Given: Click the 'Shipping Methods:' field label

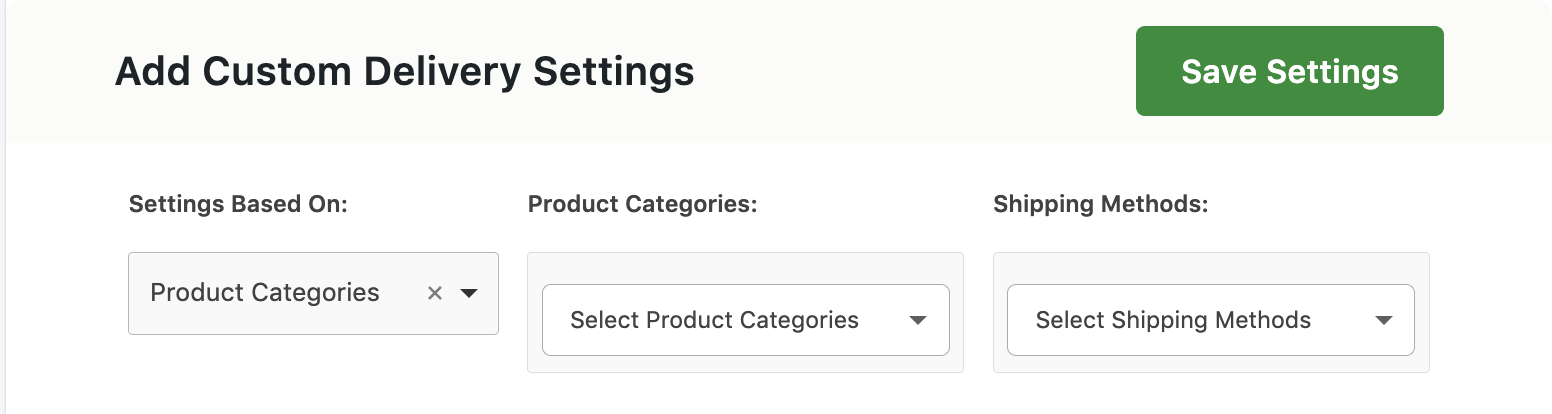Looking at the screenshot, I should pyautogui.click(x=1100, y=204).
